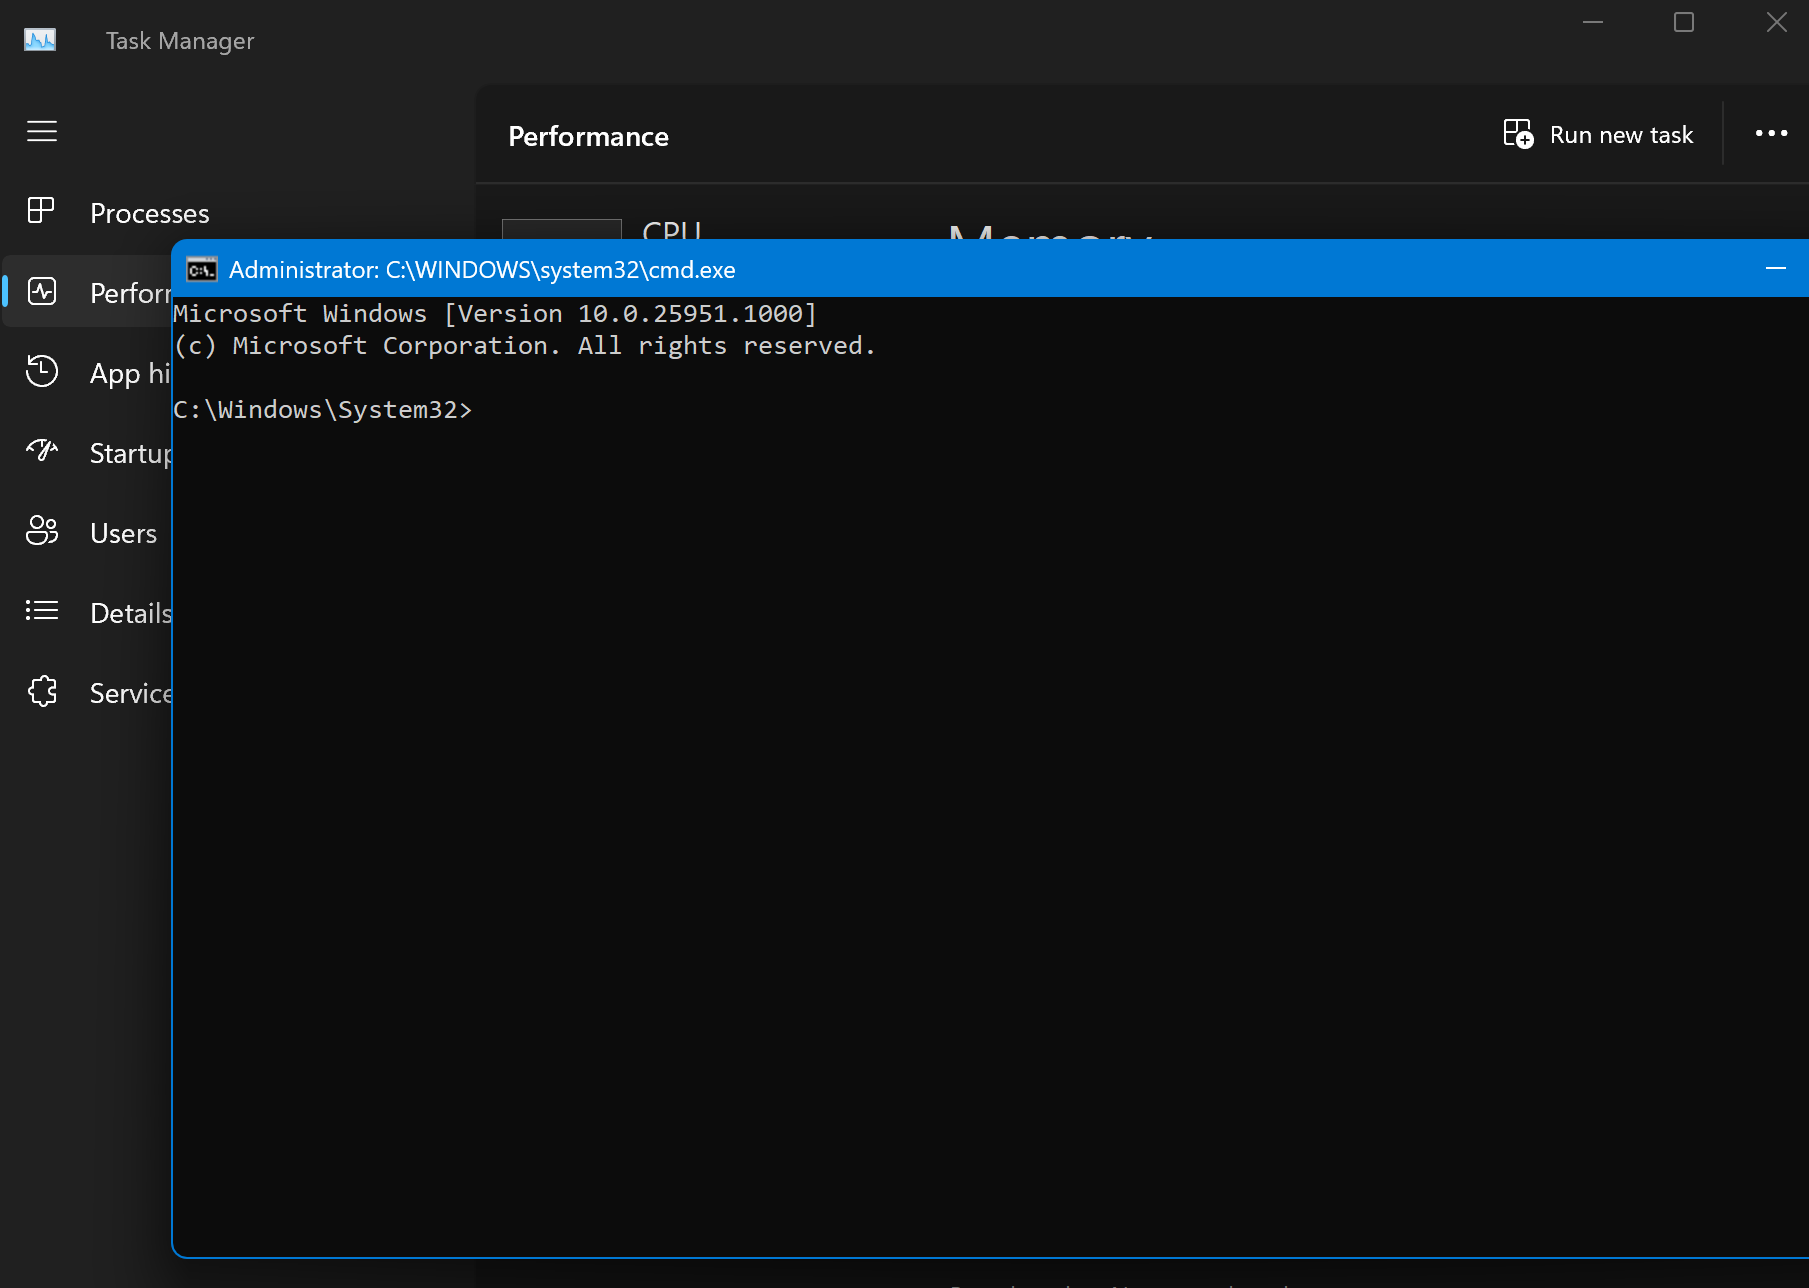1809x1288 pixels.
Task: Click the cmd.exe title bar icon
Action: [202, 270]
